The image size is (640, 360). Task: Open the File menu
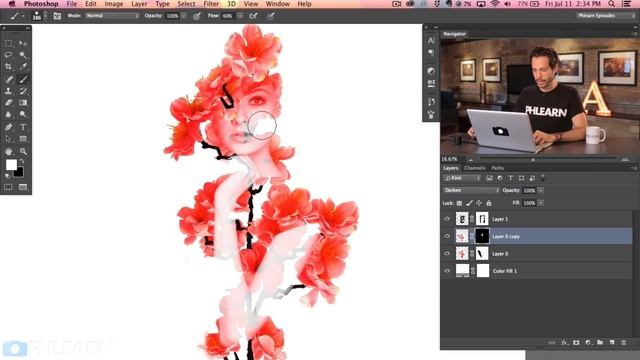(x=71, y=4)
